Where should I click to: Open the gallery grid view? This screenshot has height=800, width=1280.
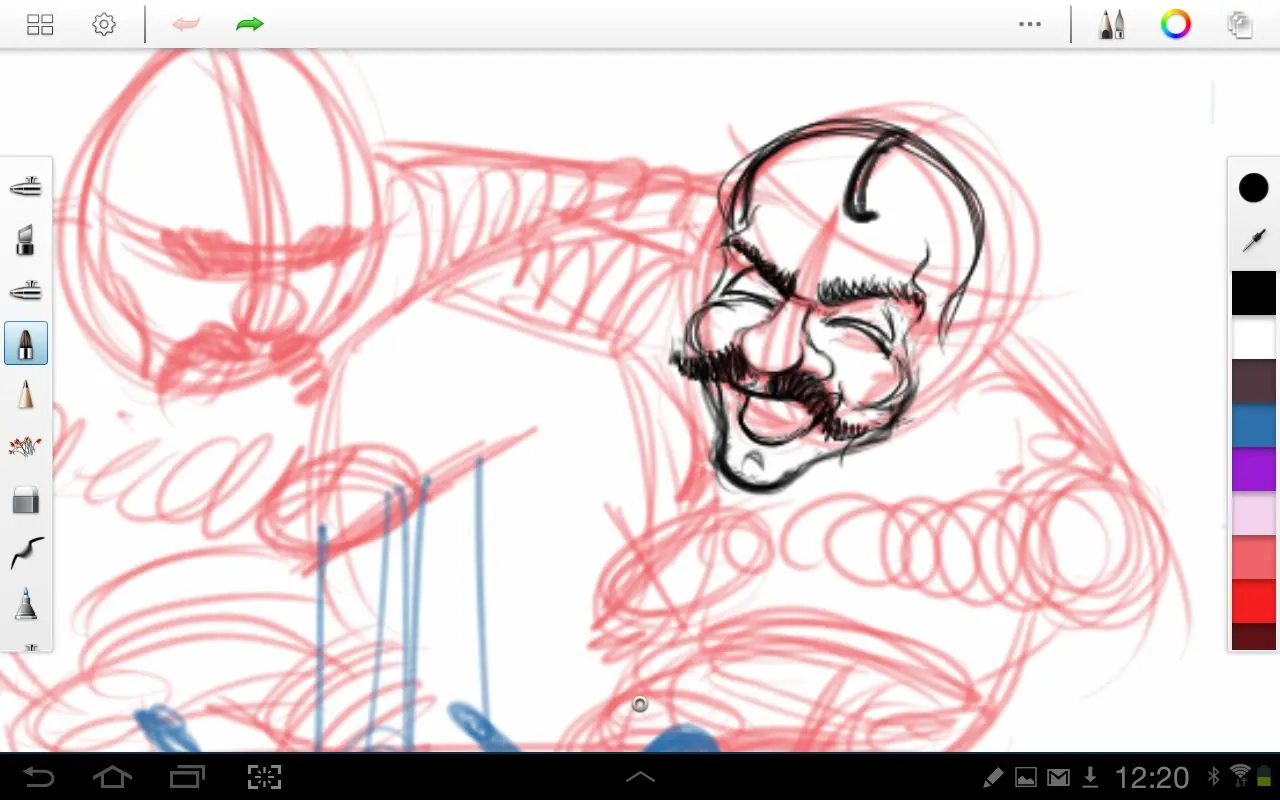(x=40, y=25)
